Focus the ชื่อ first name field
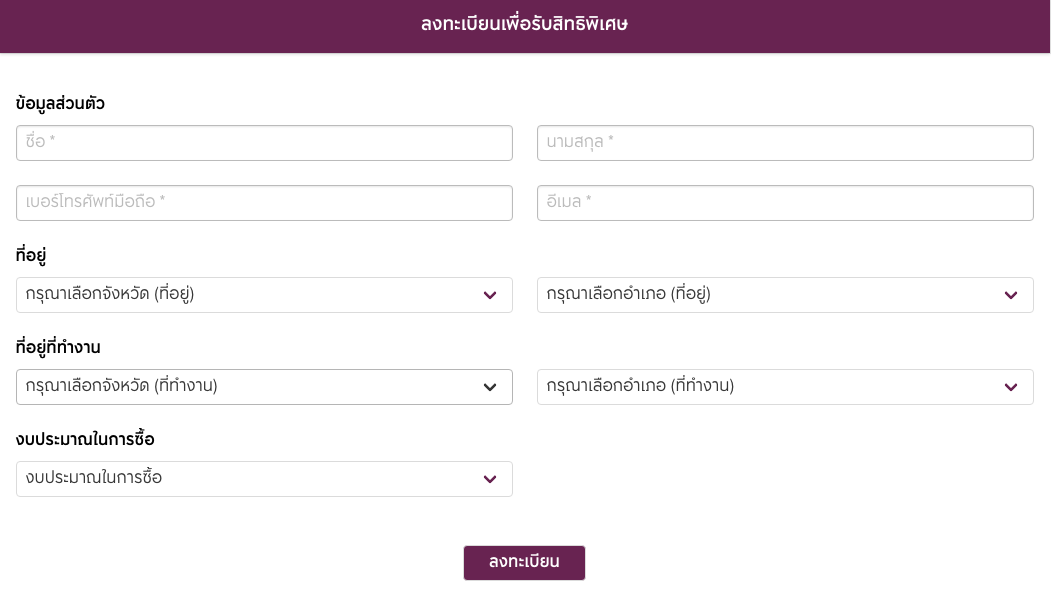The width and height of the screenshot is (1051, 608). 264,143
